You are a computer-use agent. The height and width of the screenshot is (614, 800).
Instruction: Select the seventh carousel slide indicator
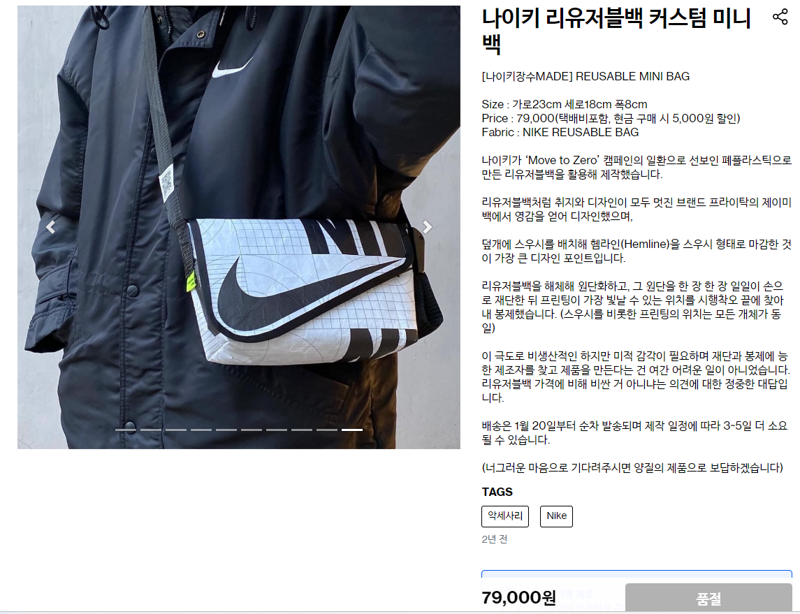point(277,430)
